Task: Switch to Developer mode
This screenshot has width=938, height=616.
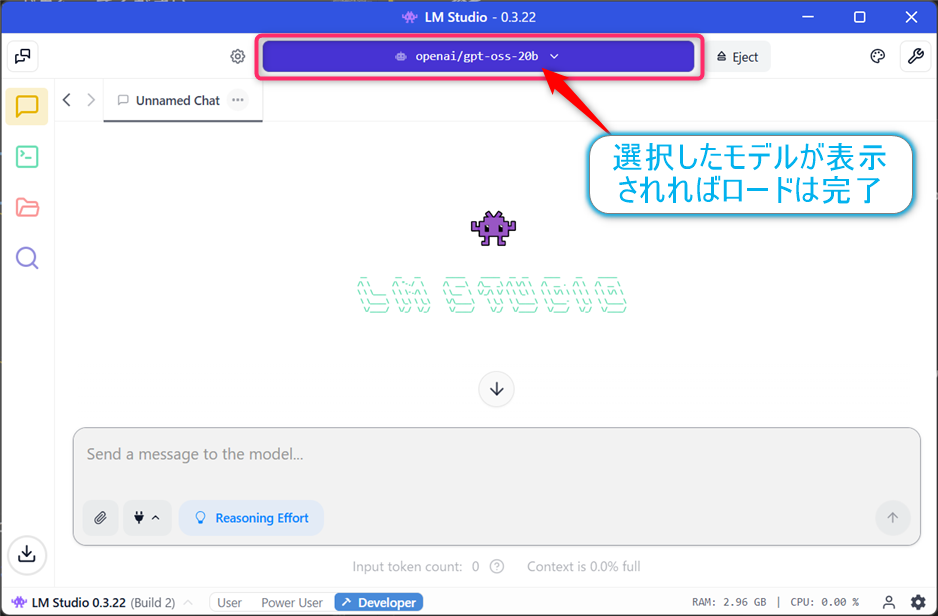Action: click(x=379, y=602)
